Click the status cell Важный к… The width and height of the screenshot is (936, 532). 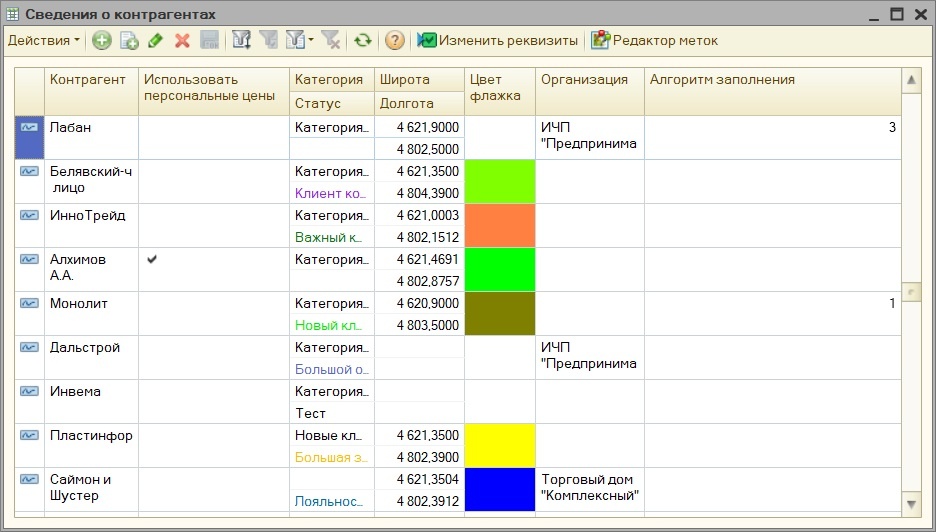click(332, 237)
